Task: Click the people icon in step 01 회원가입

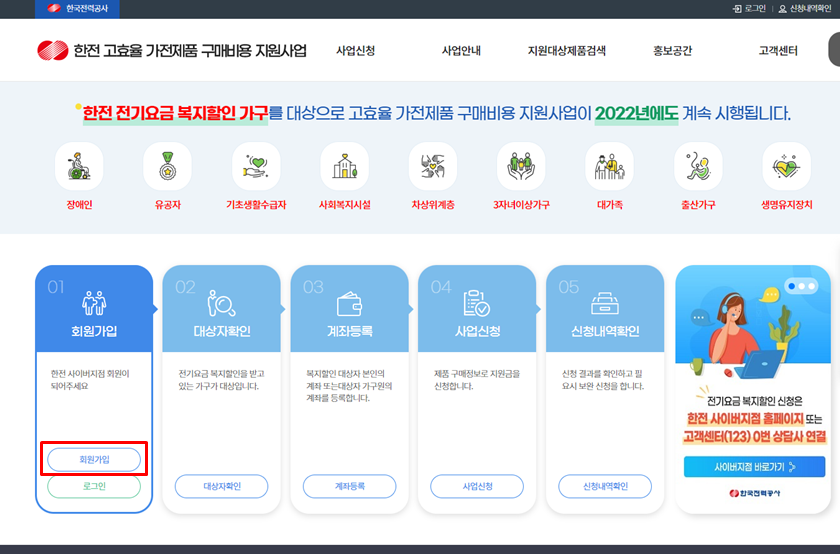Action: pyautogui.click(x=94, y=303)
